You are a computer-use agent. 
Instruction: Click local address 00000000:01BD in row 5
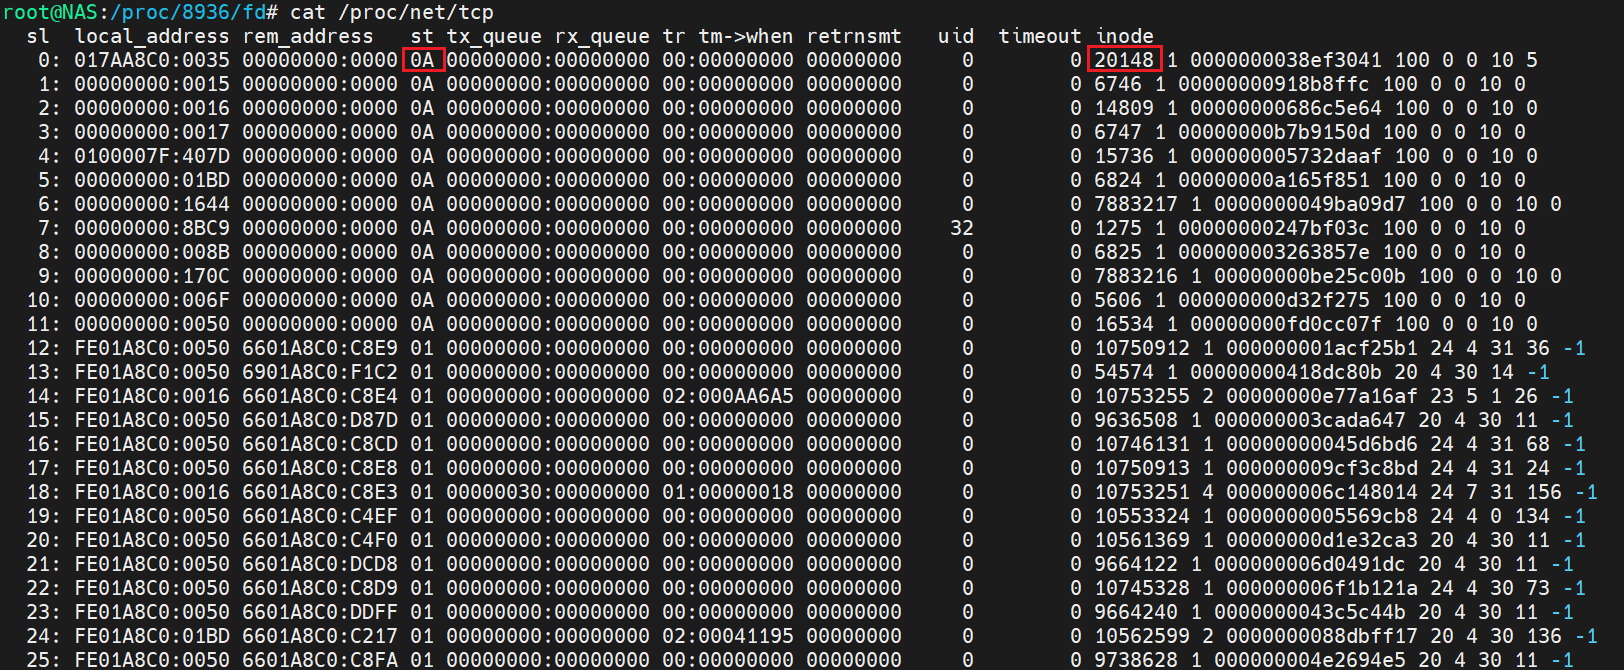pos(152,180)
